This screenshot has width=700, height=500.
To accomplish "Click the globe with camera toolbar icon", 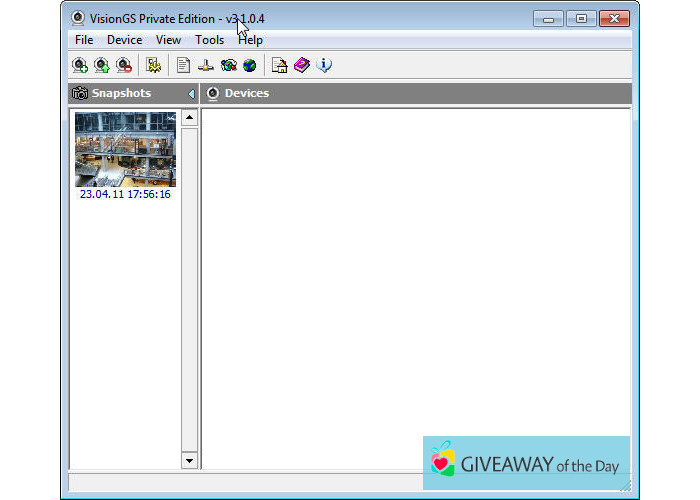I will coord(228,66).
